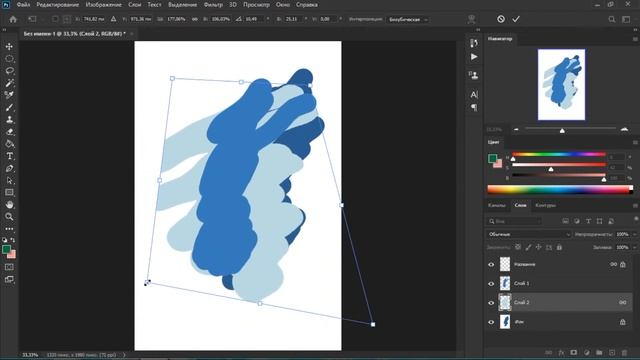Open the layer filter type dropdown
Image resolution: width=640 pixels, height=360 pixels.
514,221
